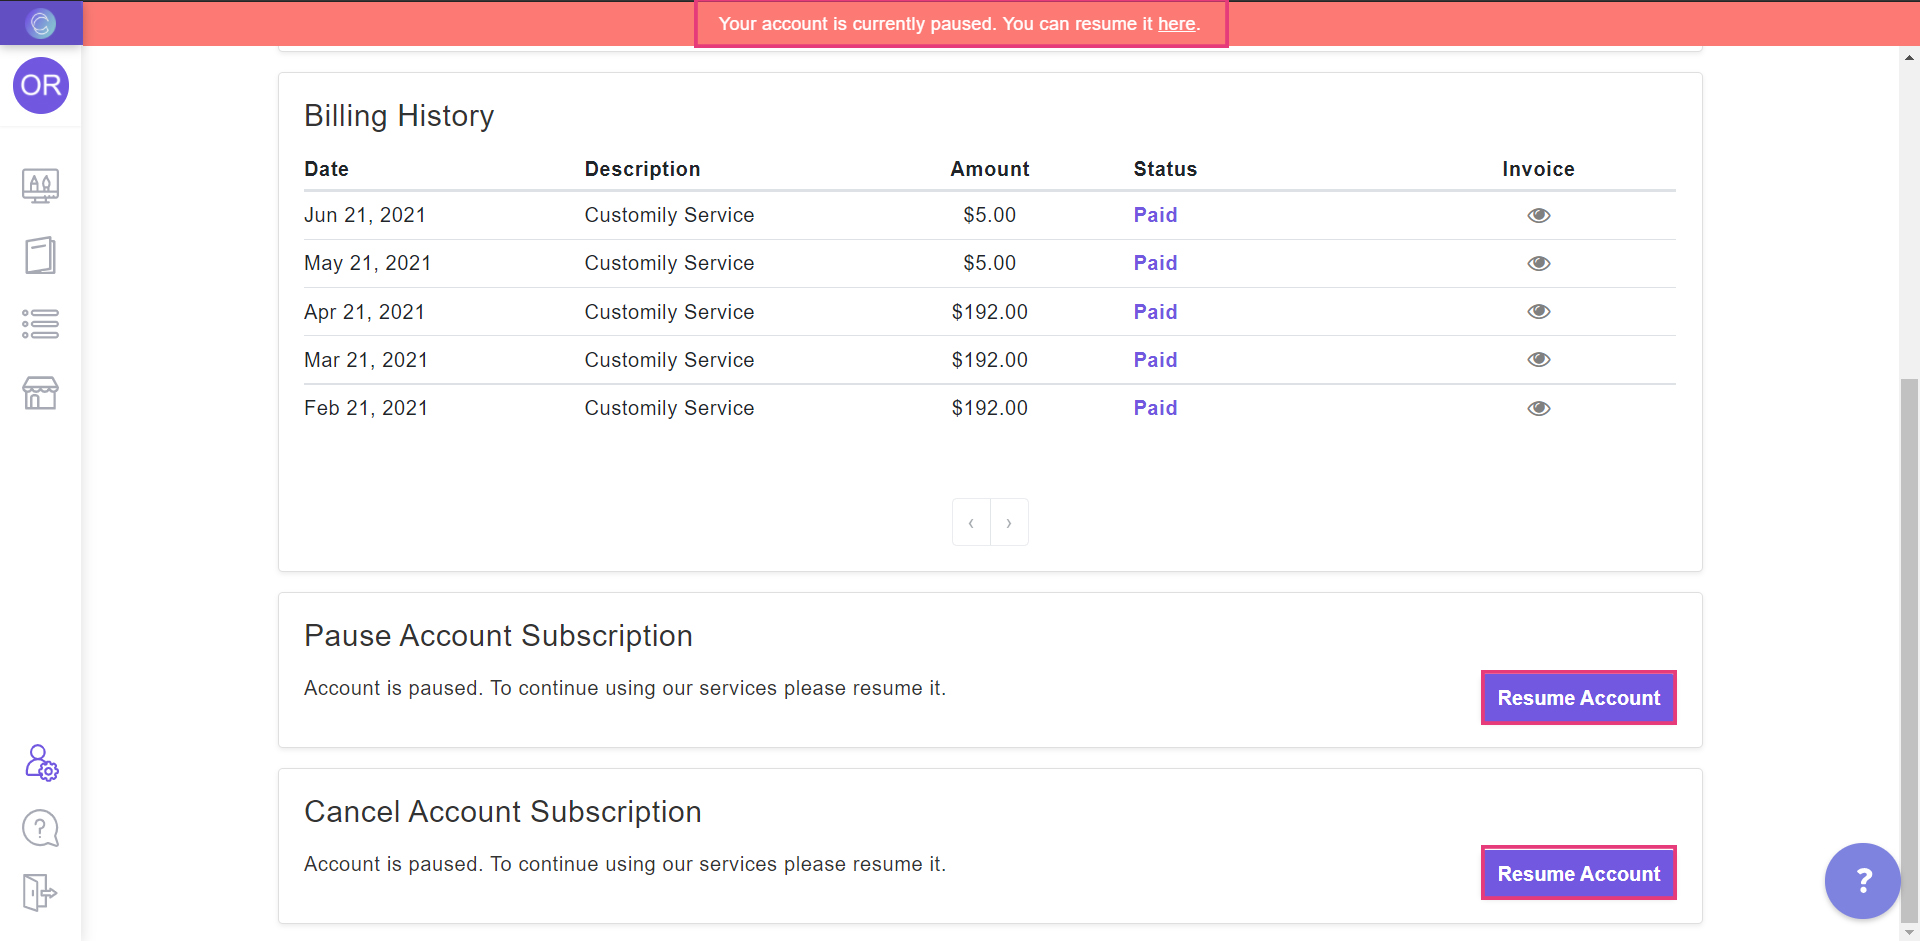The height and width of the screenshot is (941, 1920).
Task: Open the design templates sidebar icon
Action: [x=41, y=186]
